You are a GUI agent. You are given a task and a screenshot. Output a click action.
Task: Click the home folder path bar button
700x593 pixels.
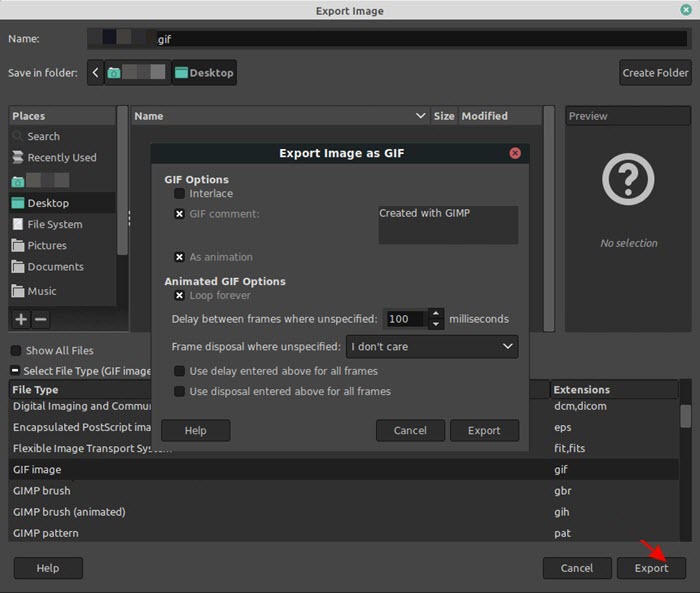pyautogui.click(x=138, y=72)
